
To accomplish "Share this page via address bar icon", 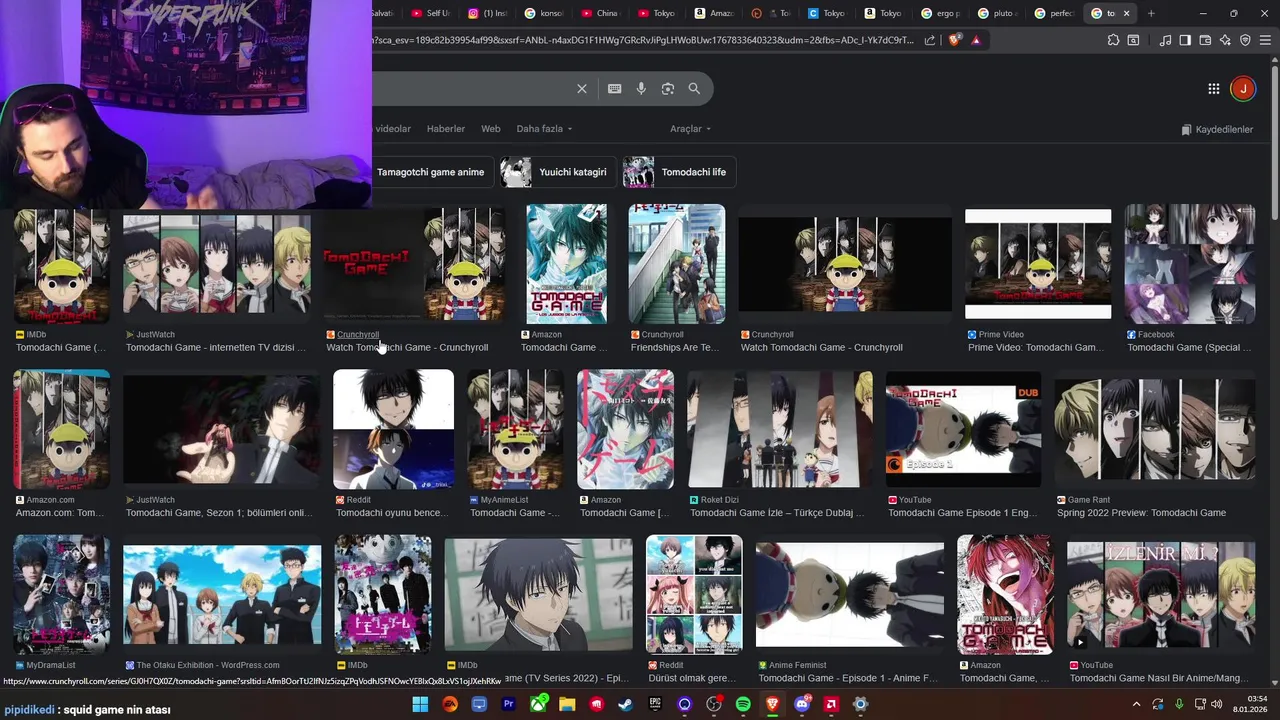I will click(x=930, y=40).
